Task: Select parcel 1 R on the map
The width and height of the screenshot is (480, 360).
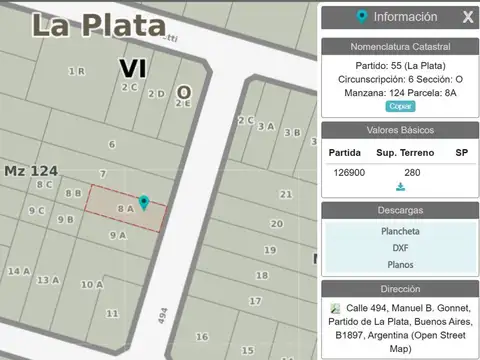Action: (77, 71)
